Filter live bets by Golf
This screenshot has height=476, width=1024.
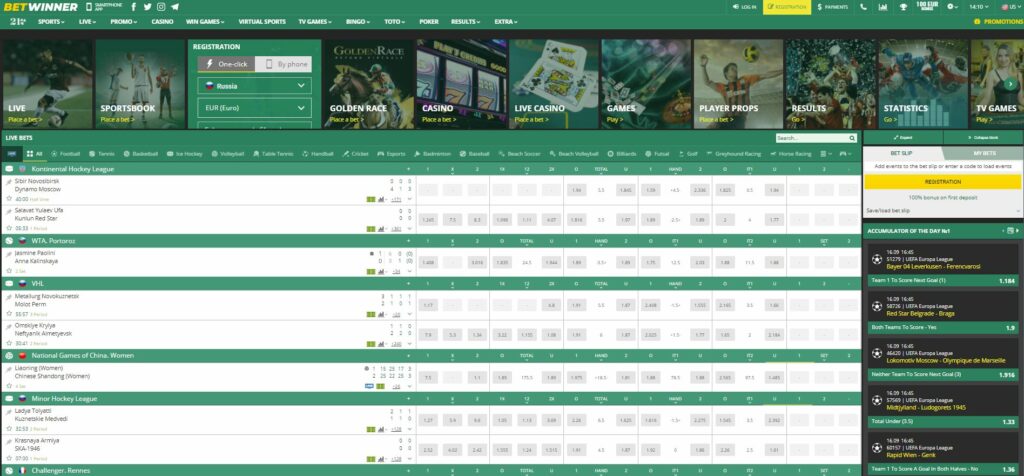[x=688, y=154]
